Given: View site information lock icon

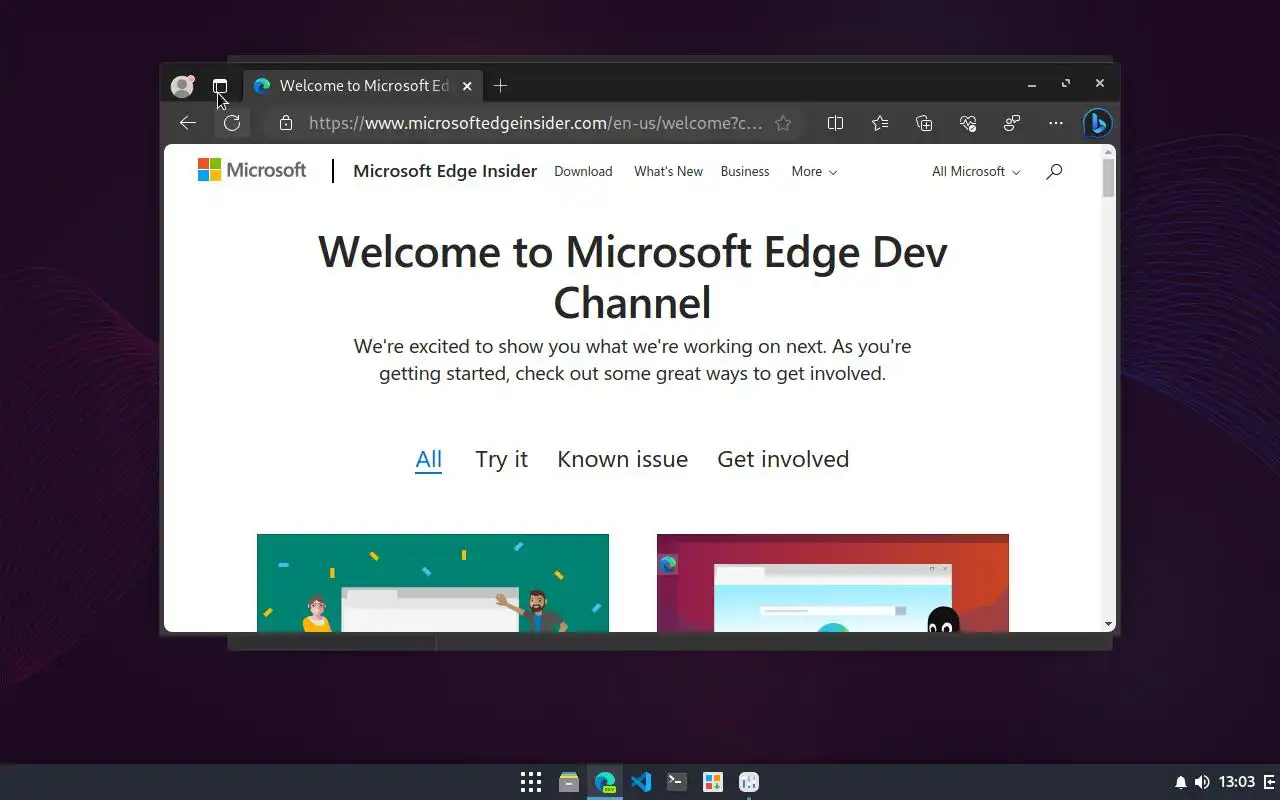Looking at the screenshot, I should click(x=286, y=123).
